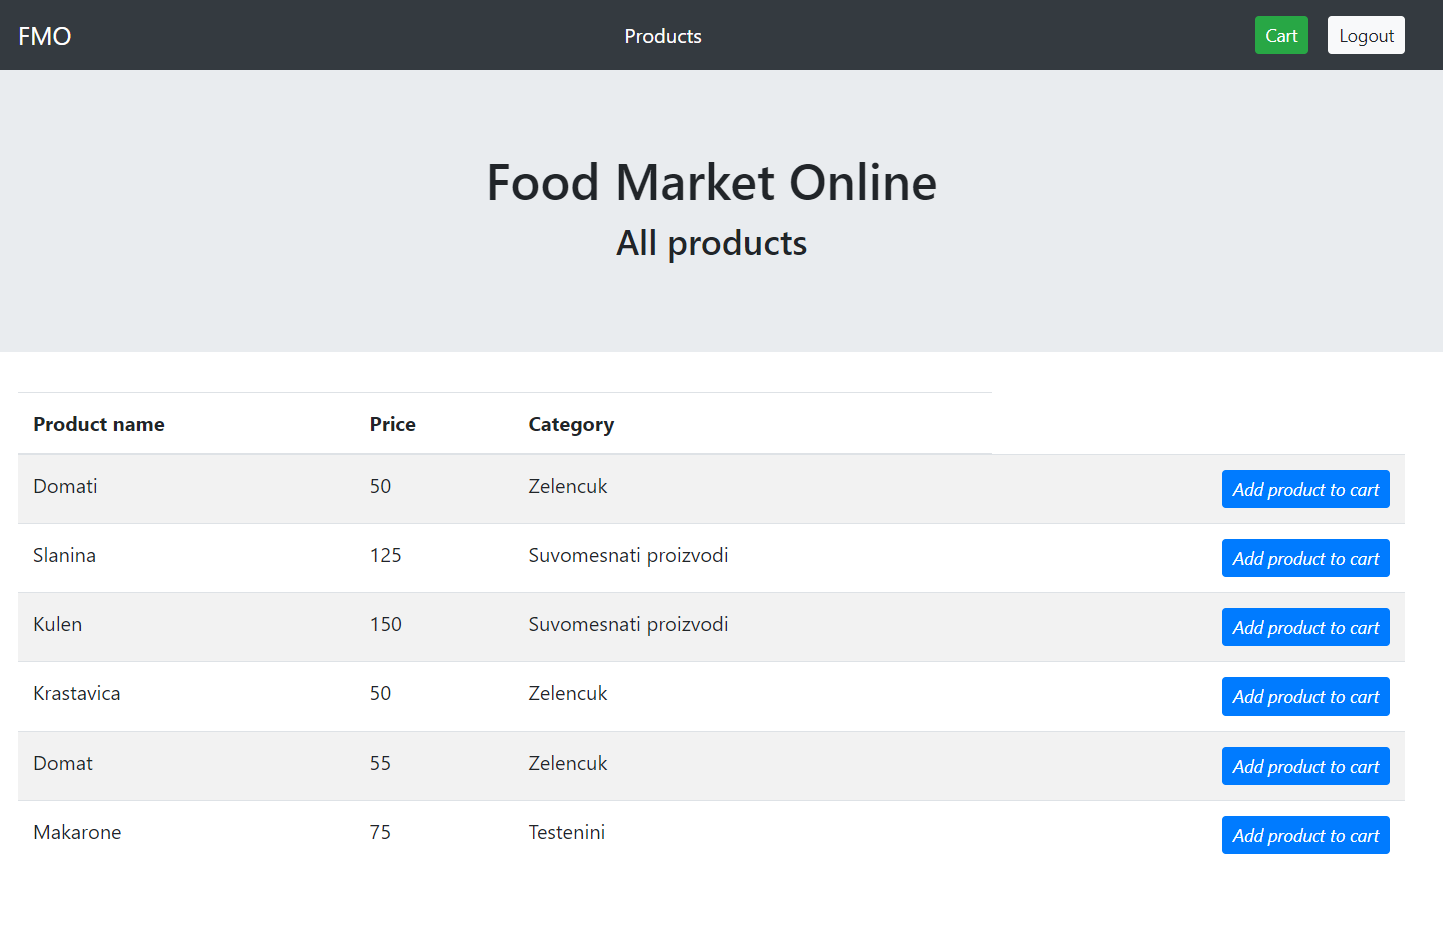
Task: Add Domat to the cart
Action: (x=1304, y=766)
